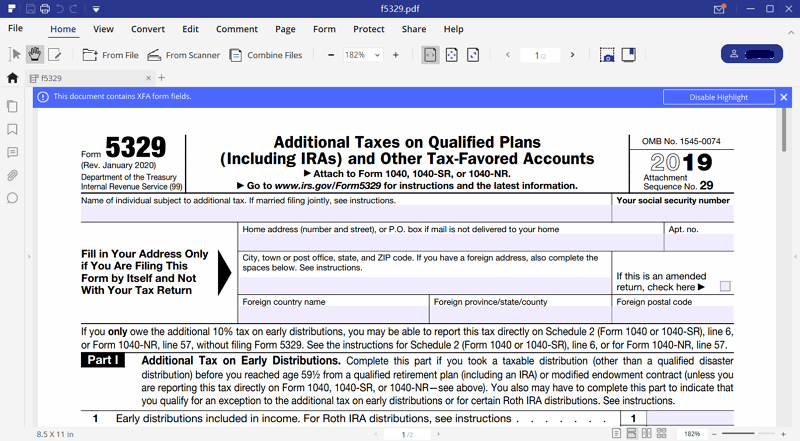Open the Convert menu tab

pyautogui.click(x=147, y=30)
